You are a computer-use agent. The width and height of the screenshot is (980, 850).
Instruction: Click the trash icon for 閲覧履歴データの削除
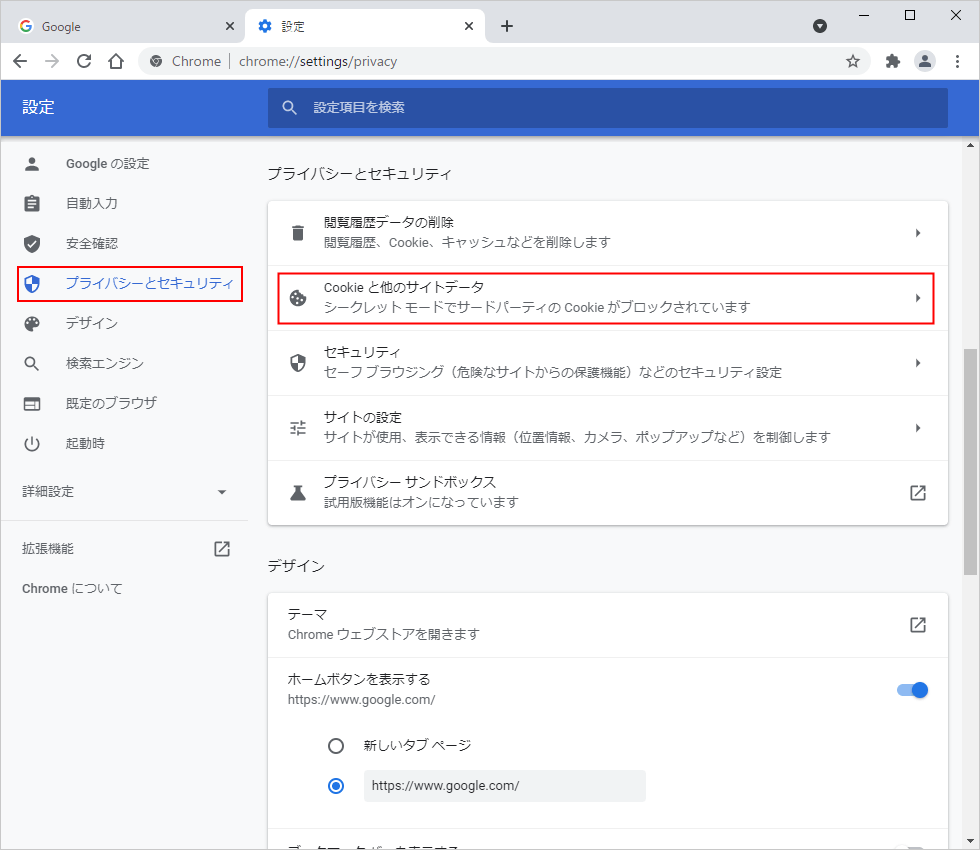click(298, 233)
